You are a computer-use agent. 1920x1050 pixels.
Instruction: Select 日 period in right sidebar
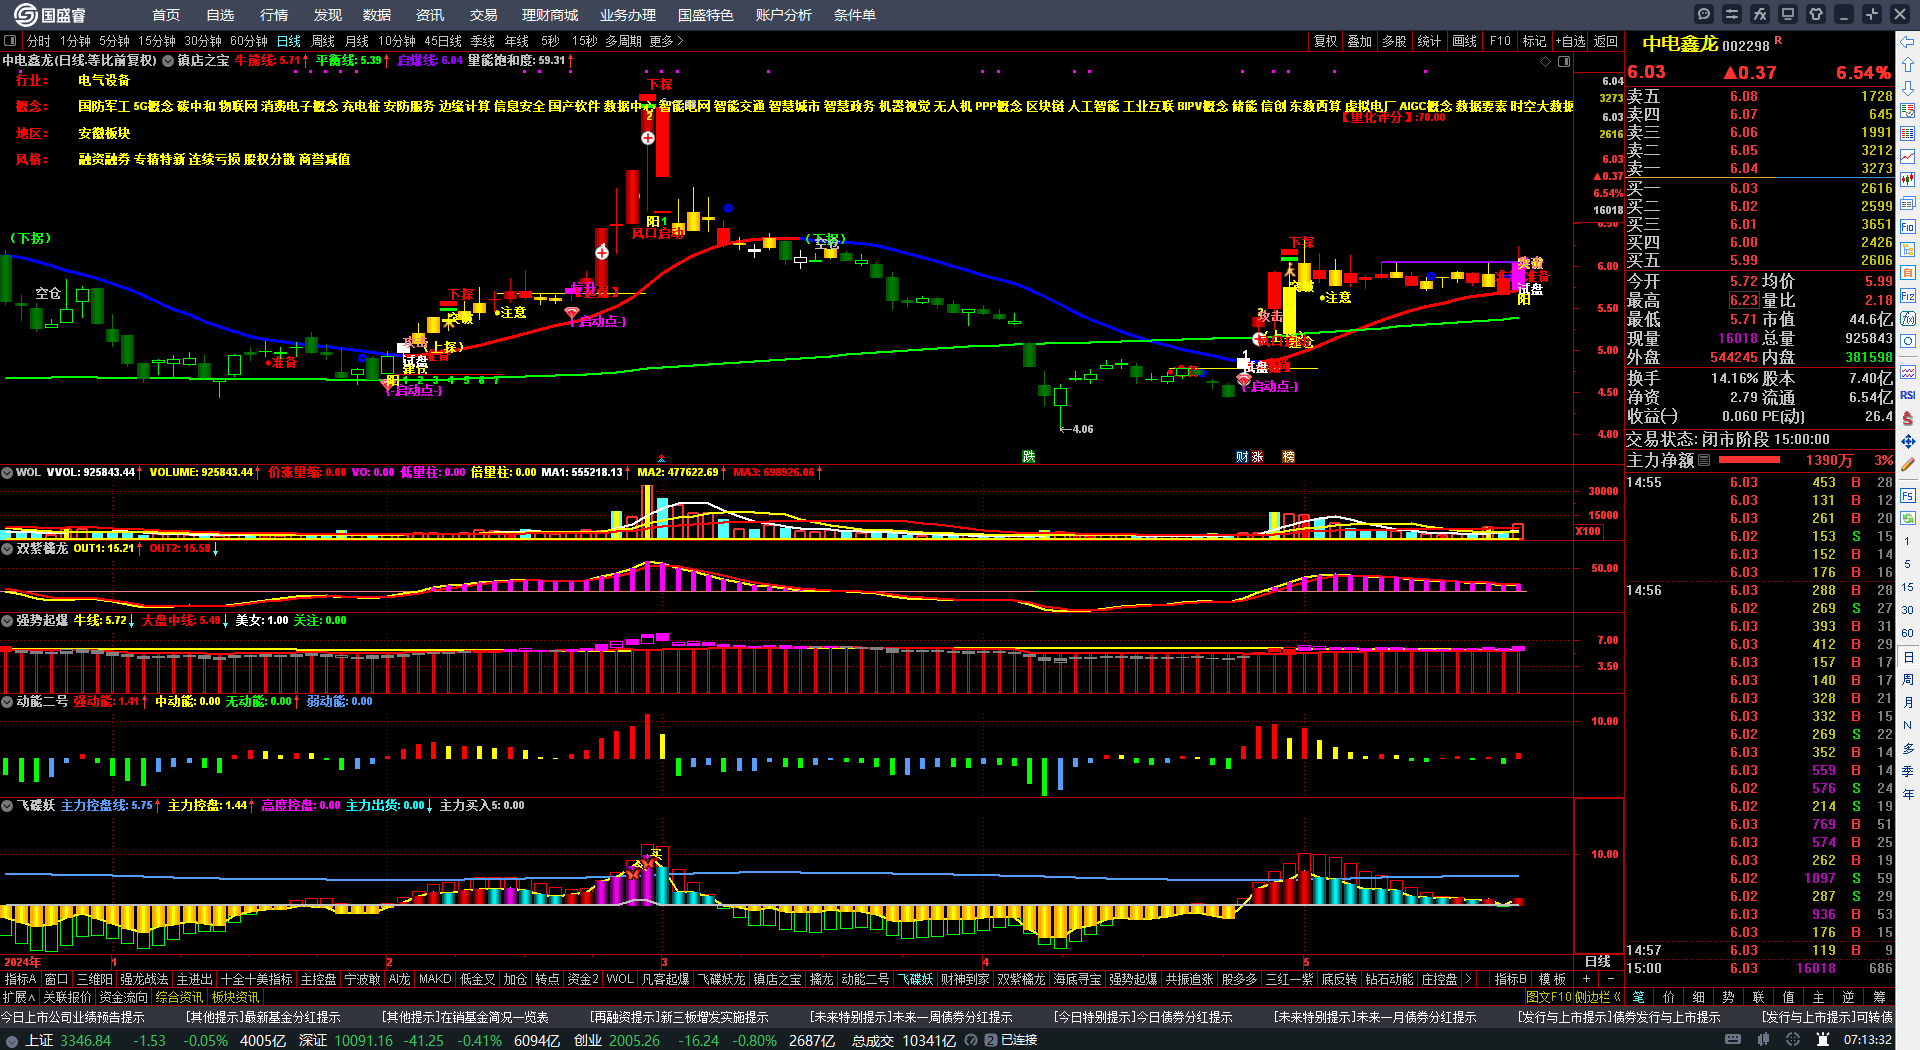coord(1908,657)
